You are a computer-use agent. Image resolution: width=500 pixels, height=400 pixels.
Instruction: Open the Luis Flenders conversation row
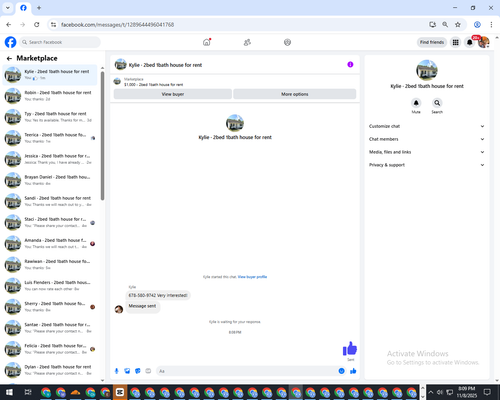50,286
